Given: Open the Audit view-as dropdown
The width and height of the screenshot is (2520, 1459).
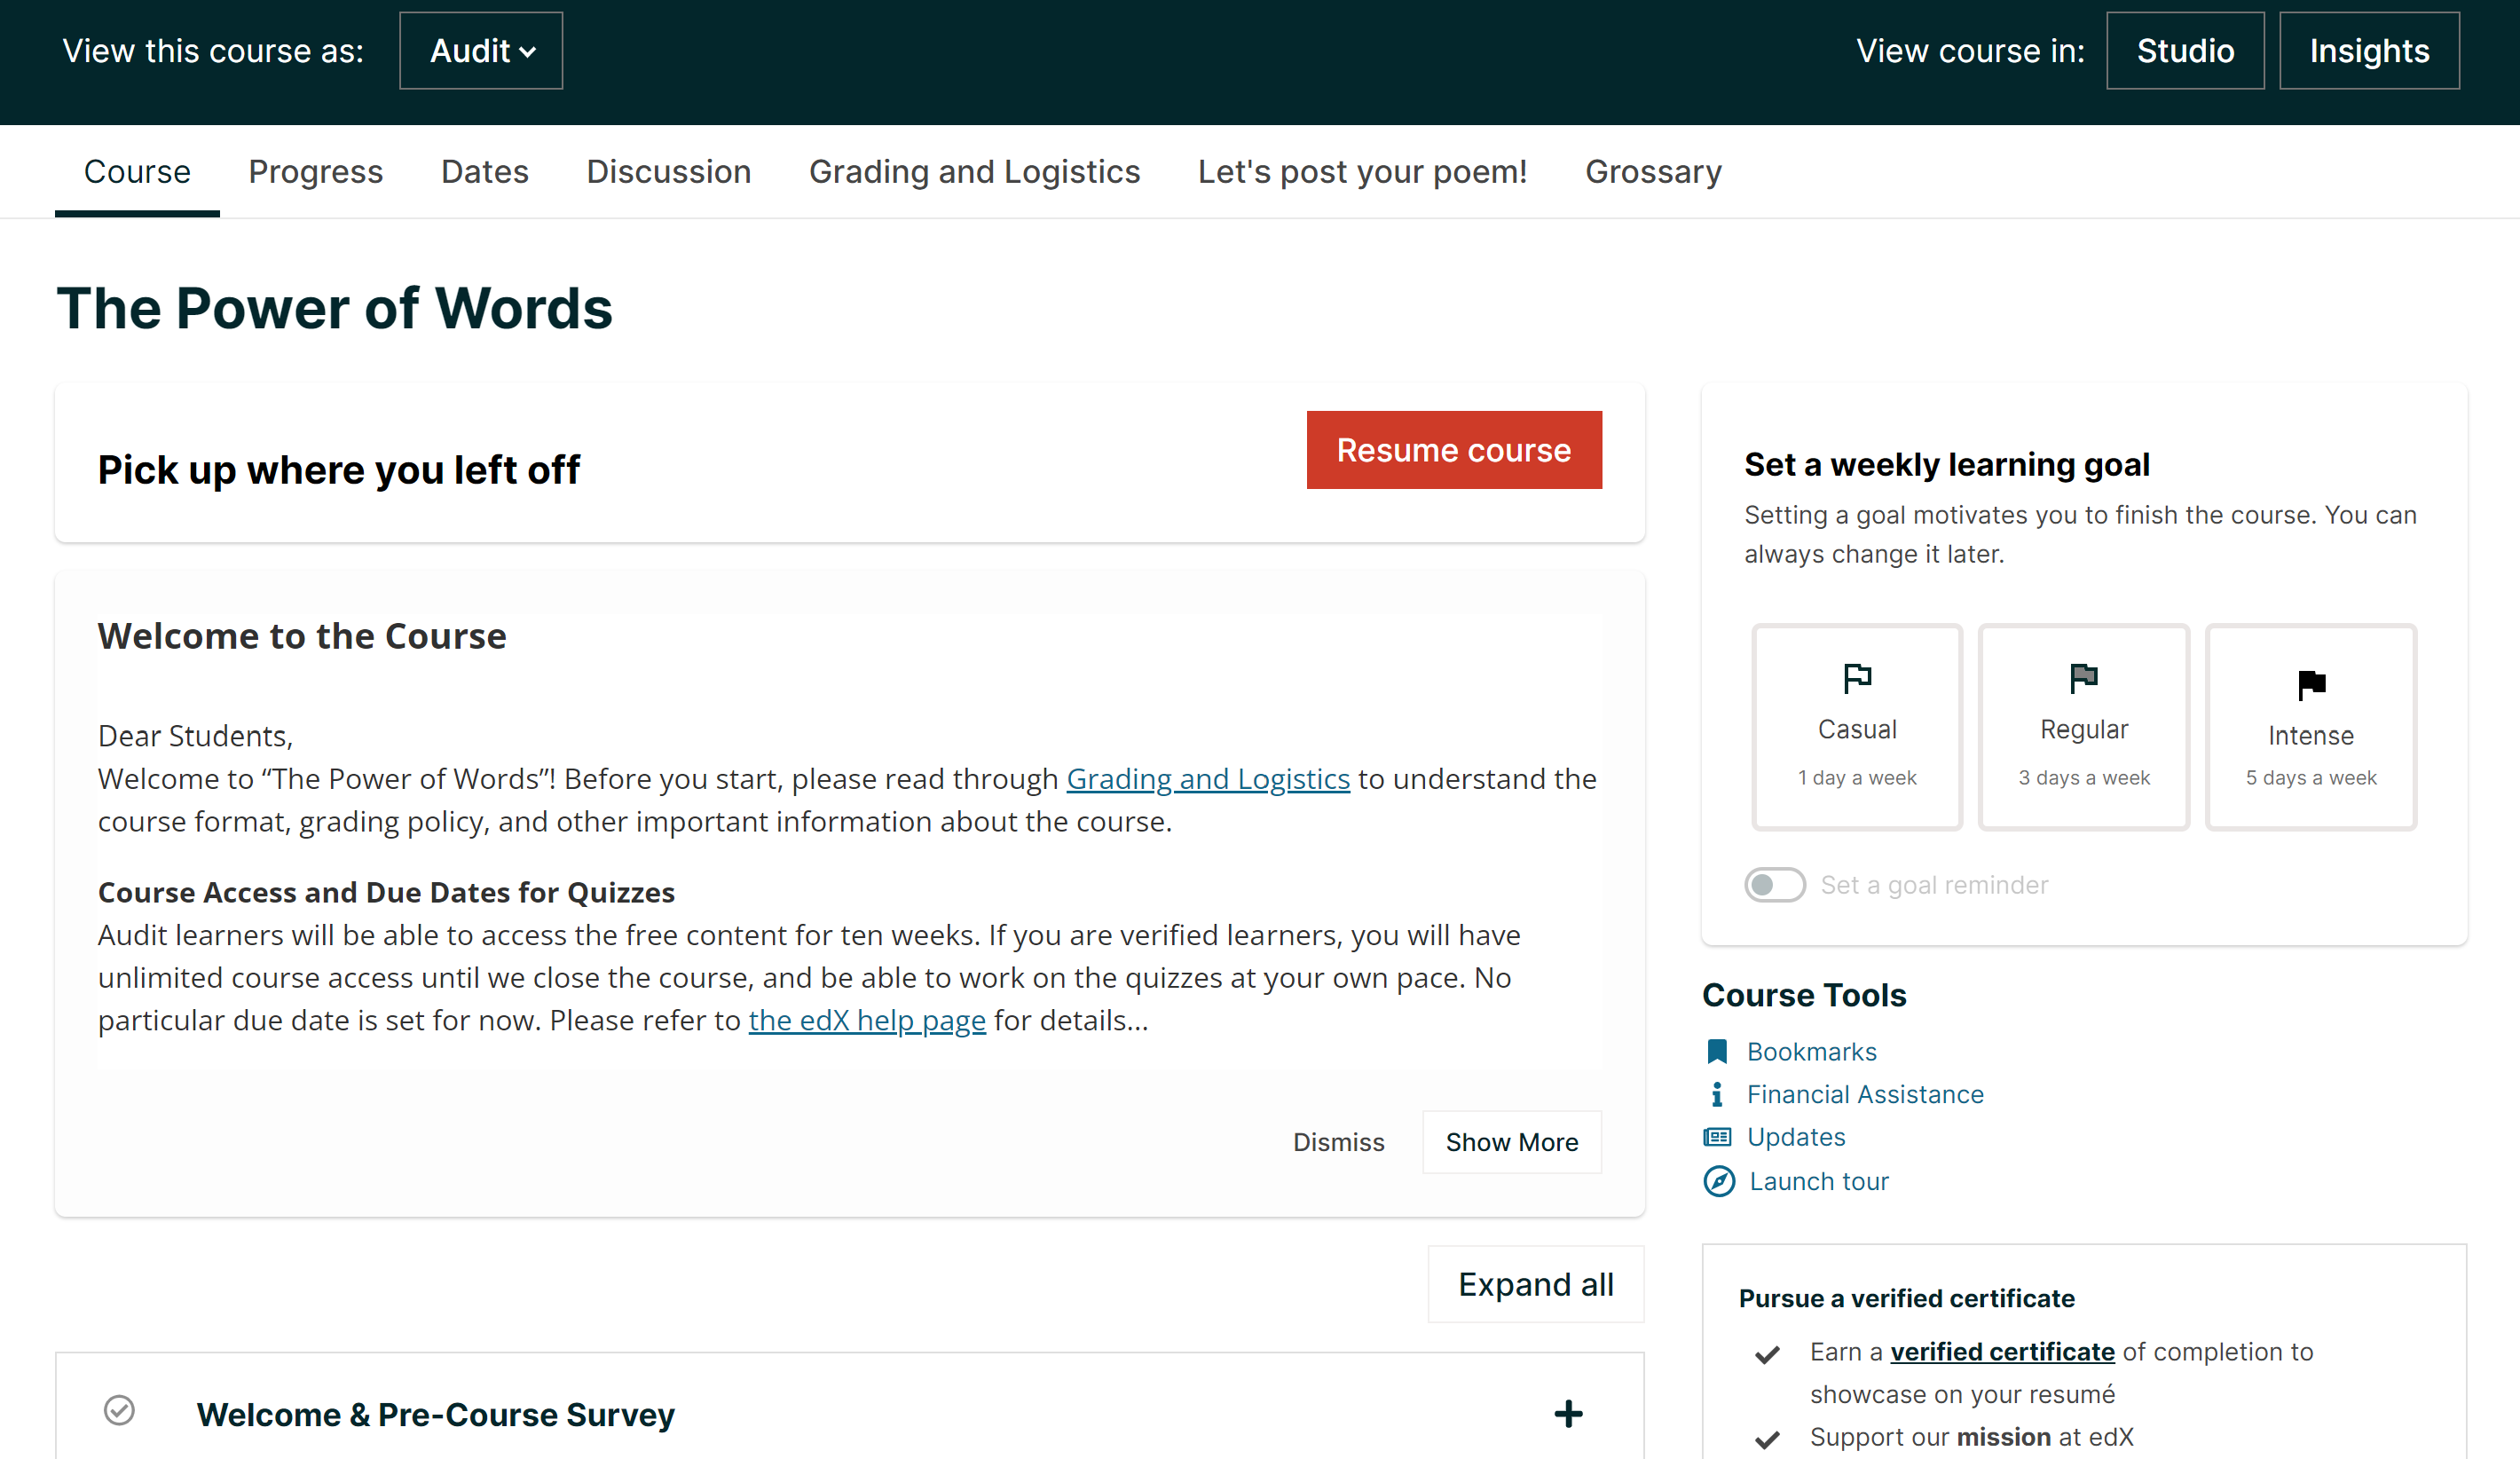Looking at the screenshot, I should point(481,51).
